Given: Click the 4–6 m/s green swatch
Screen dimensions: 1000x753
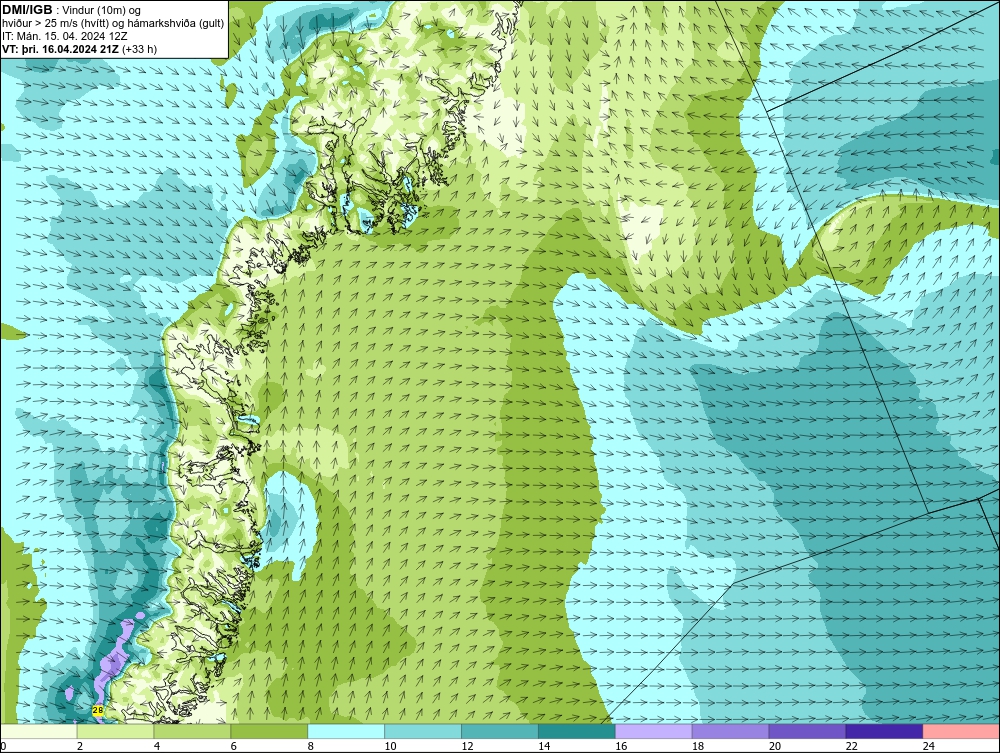Looking at the screenshot, I should point(192,731).
